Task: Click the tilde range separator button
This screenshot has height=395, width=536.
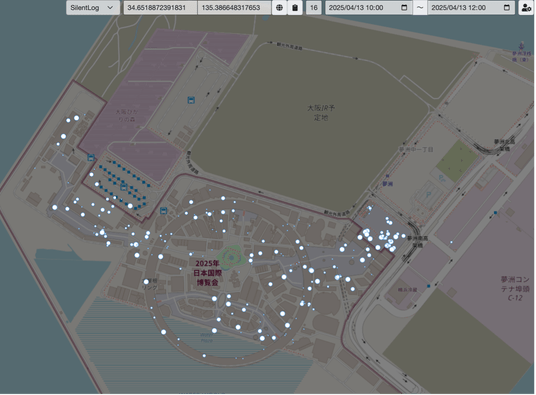Action: click(x=420, y=8)
